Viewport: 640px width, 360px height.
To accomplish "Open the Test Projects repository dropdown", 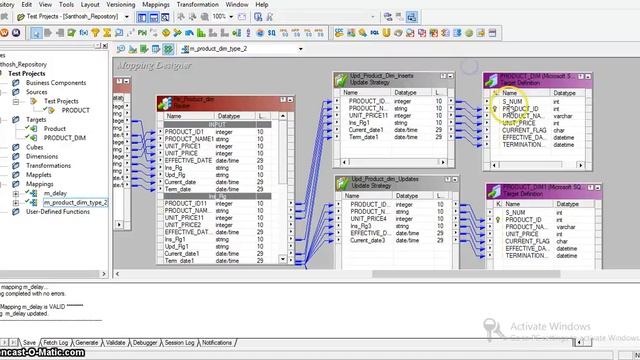I will click(127, 17).
